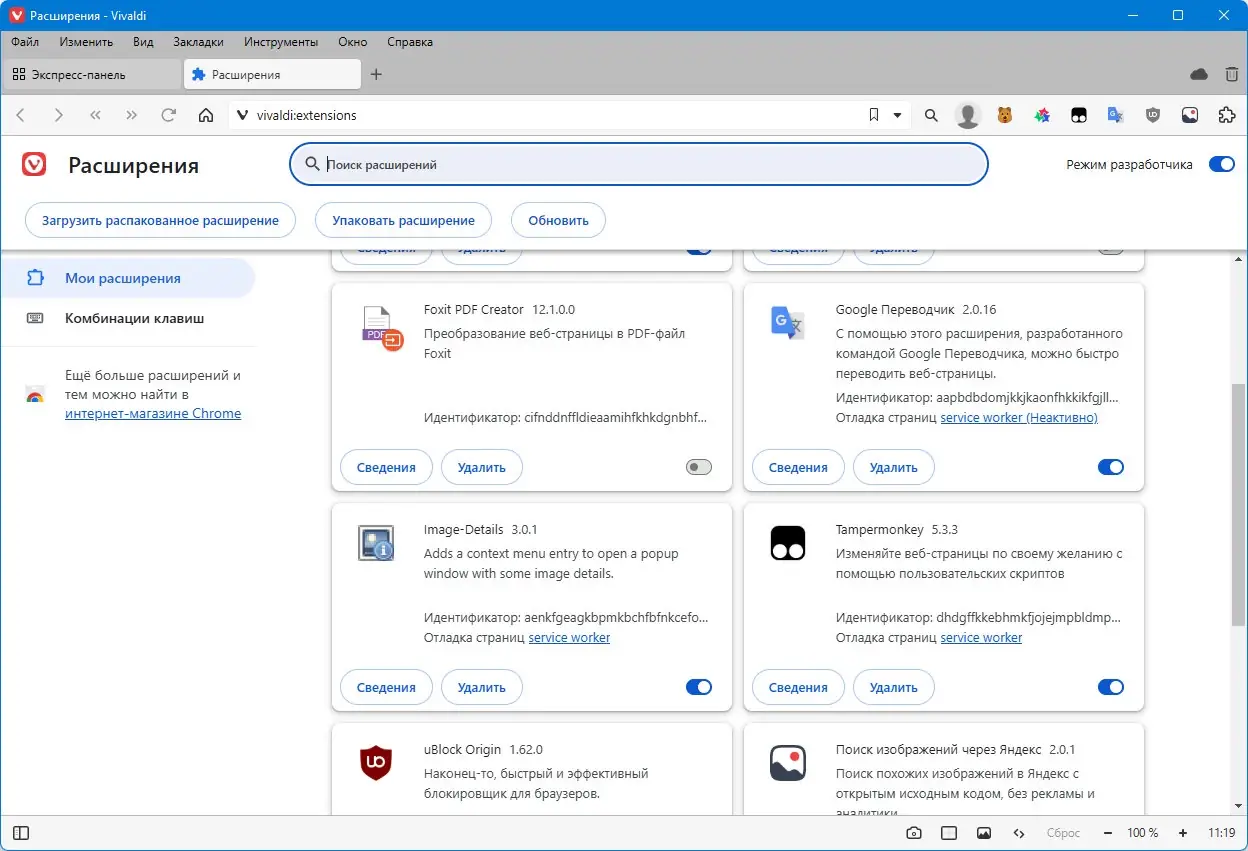
Task: Click the zoom plus button in status bar
Action: coord(1183,833)
